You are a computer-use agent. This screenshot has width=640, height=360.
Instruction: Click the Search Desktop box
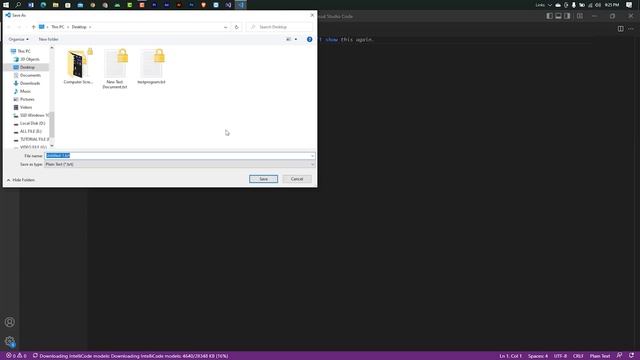coord(280,27)
